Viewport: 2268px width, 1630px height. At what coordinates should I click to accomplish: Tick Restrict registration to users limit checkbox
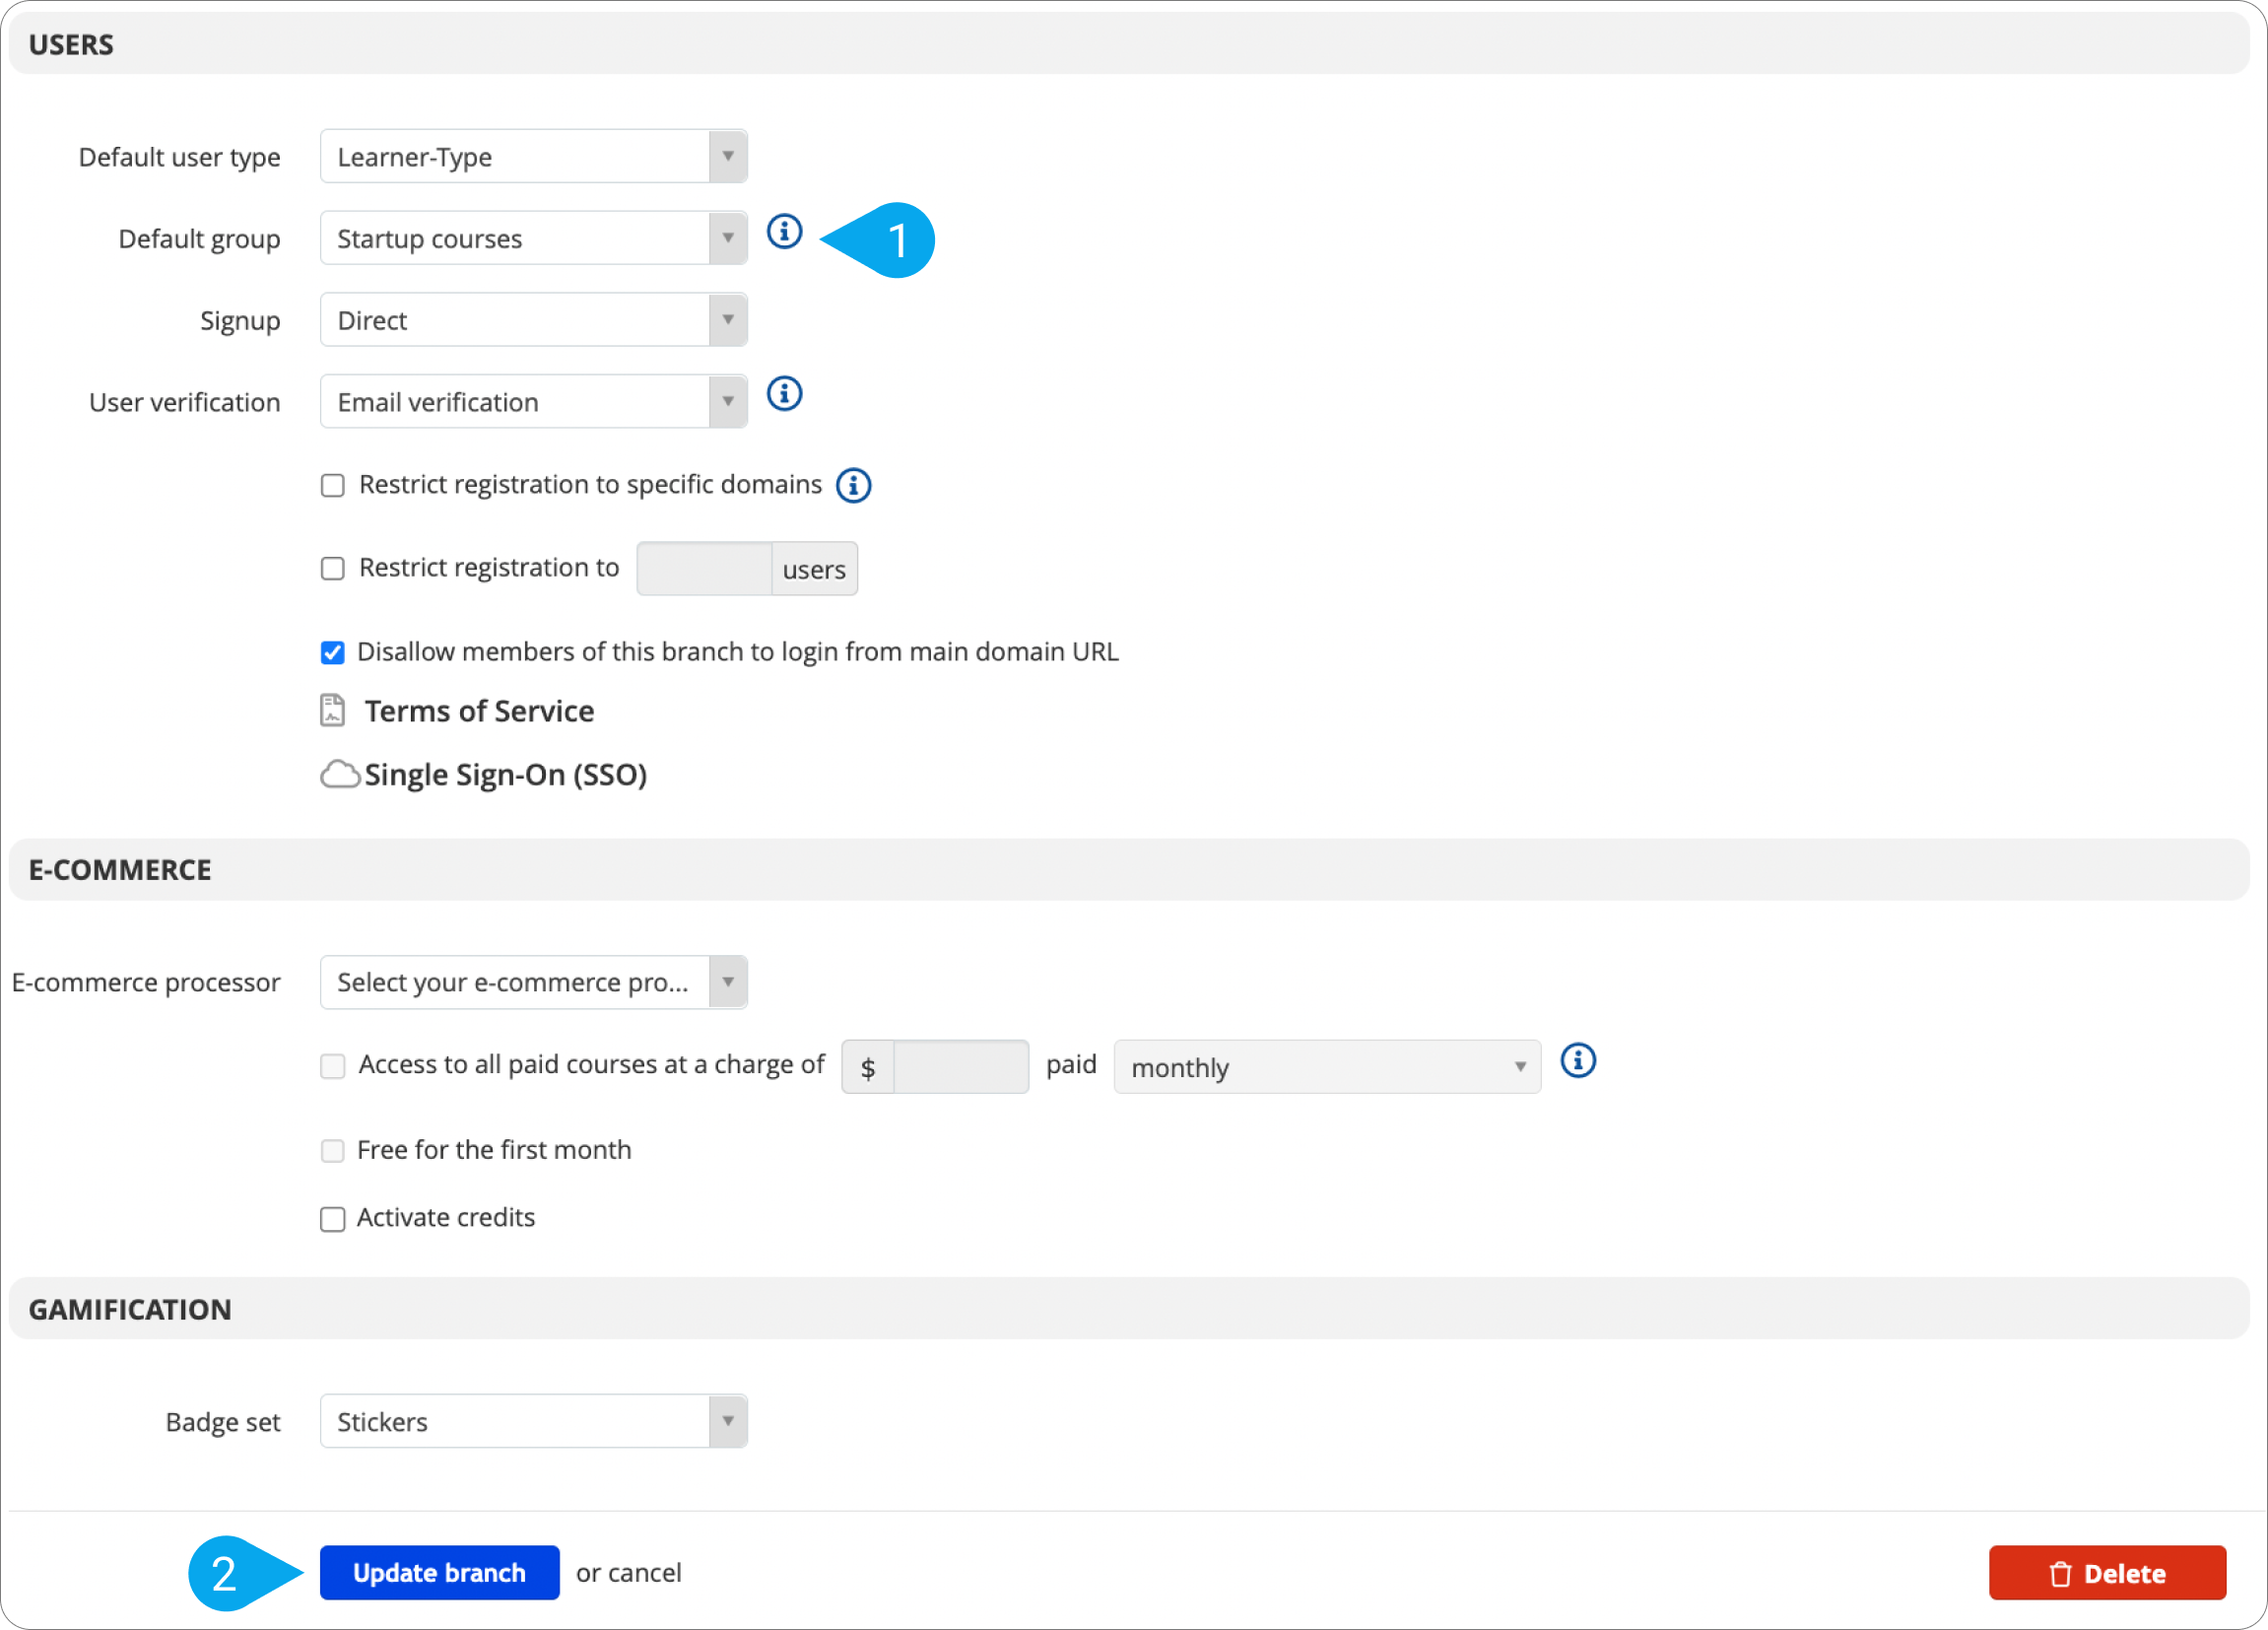click(333, 569)
